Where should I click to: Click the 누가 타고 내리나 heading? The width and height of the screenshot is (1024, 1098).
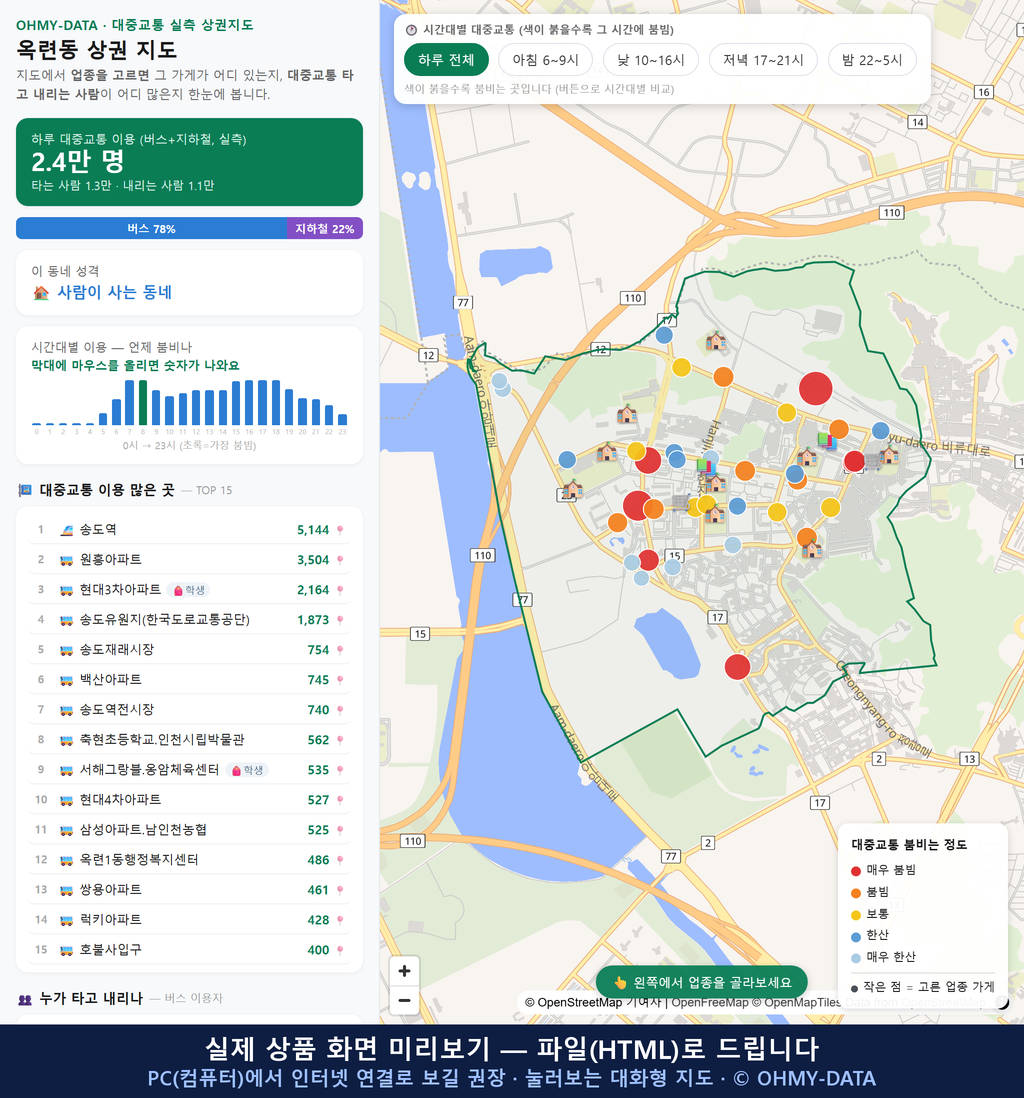(x=91, y=999)
